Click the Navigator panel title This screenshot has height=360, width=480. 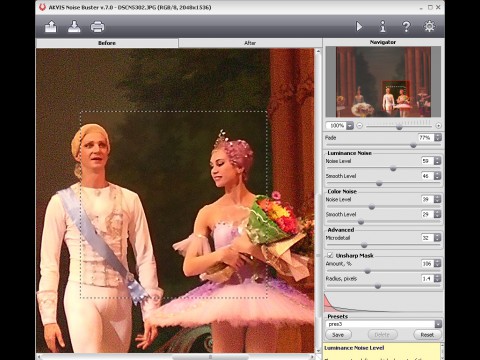pyautogui.click(x=383, y=42)
